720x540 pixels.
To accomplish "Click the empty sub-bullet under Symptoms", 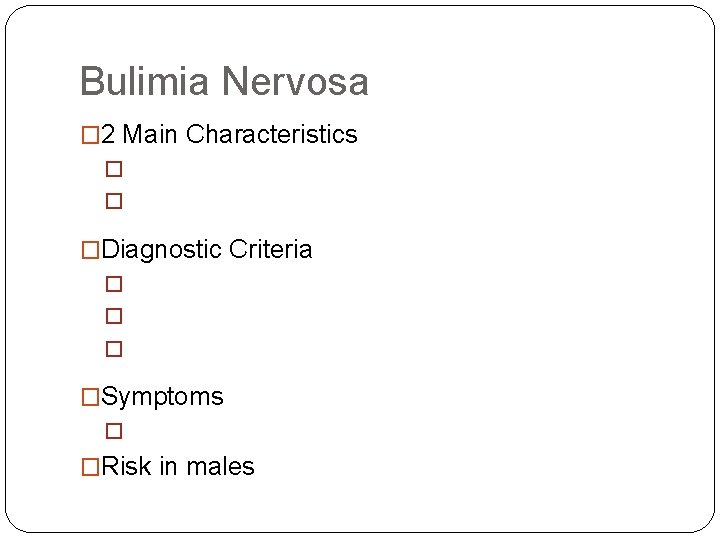I will [x=113, y=431].
